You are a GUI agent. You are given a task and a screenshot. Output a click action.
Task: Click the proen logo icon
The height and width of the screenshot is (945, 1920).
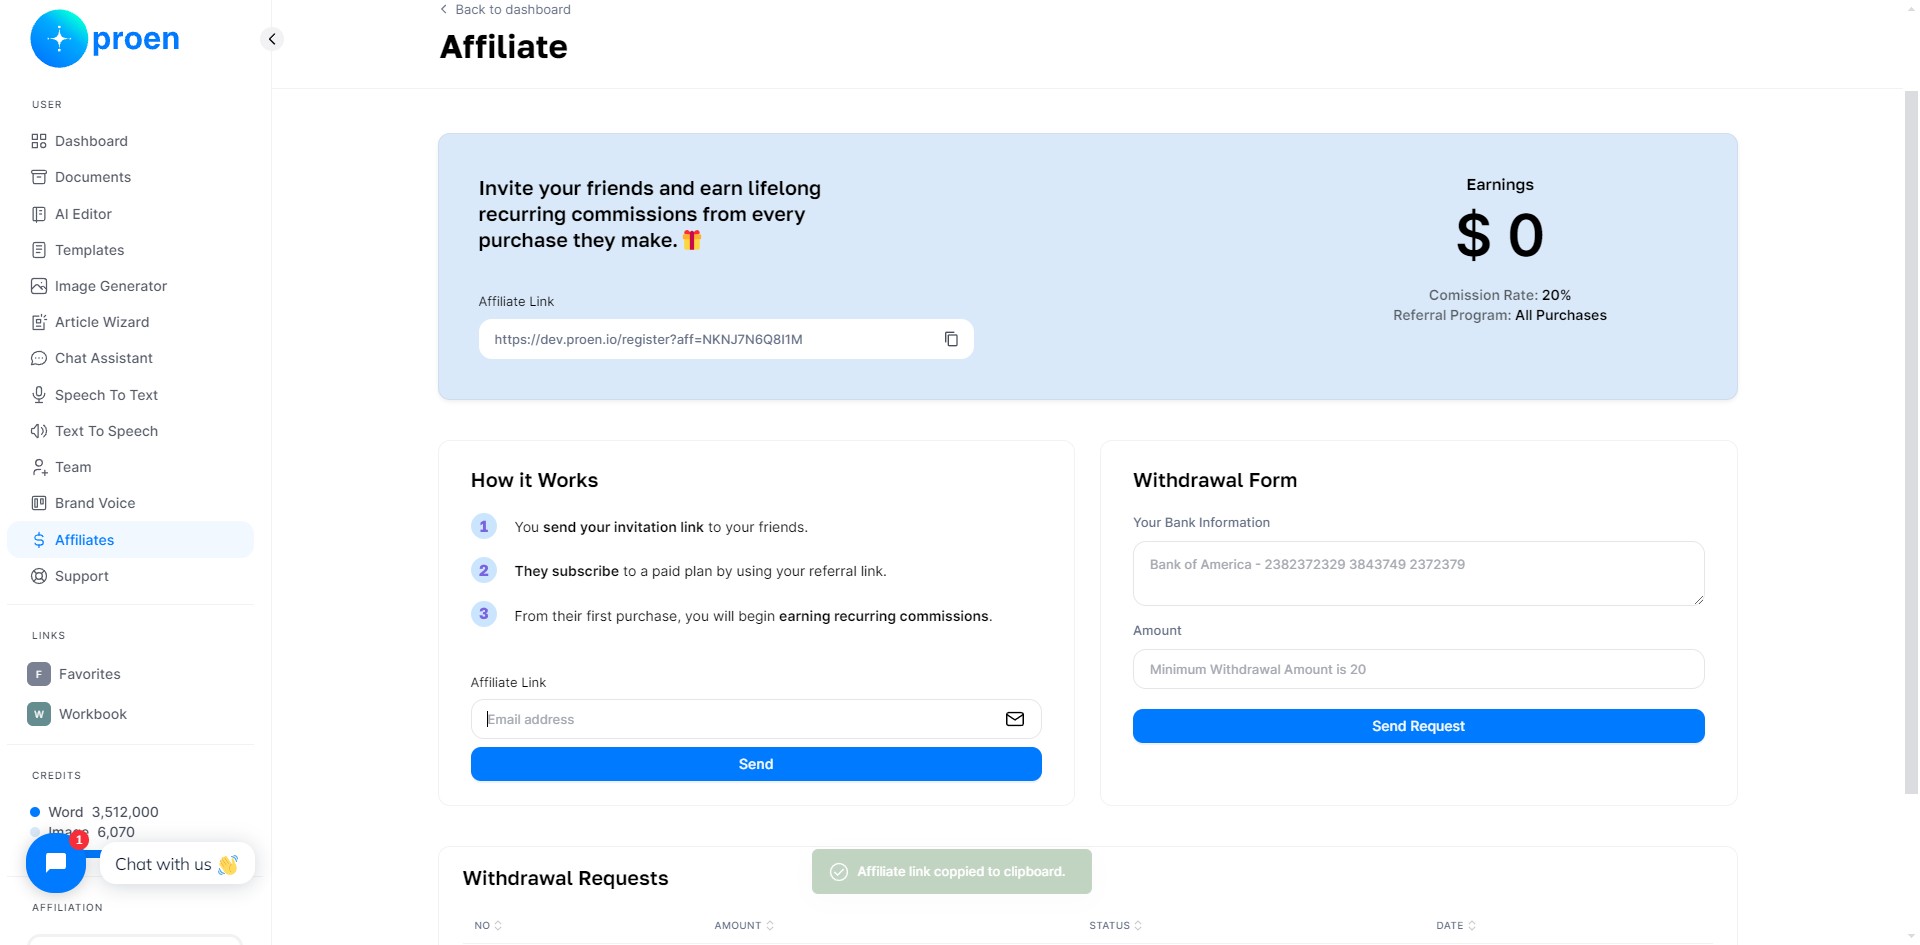click(59, 39)
